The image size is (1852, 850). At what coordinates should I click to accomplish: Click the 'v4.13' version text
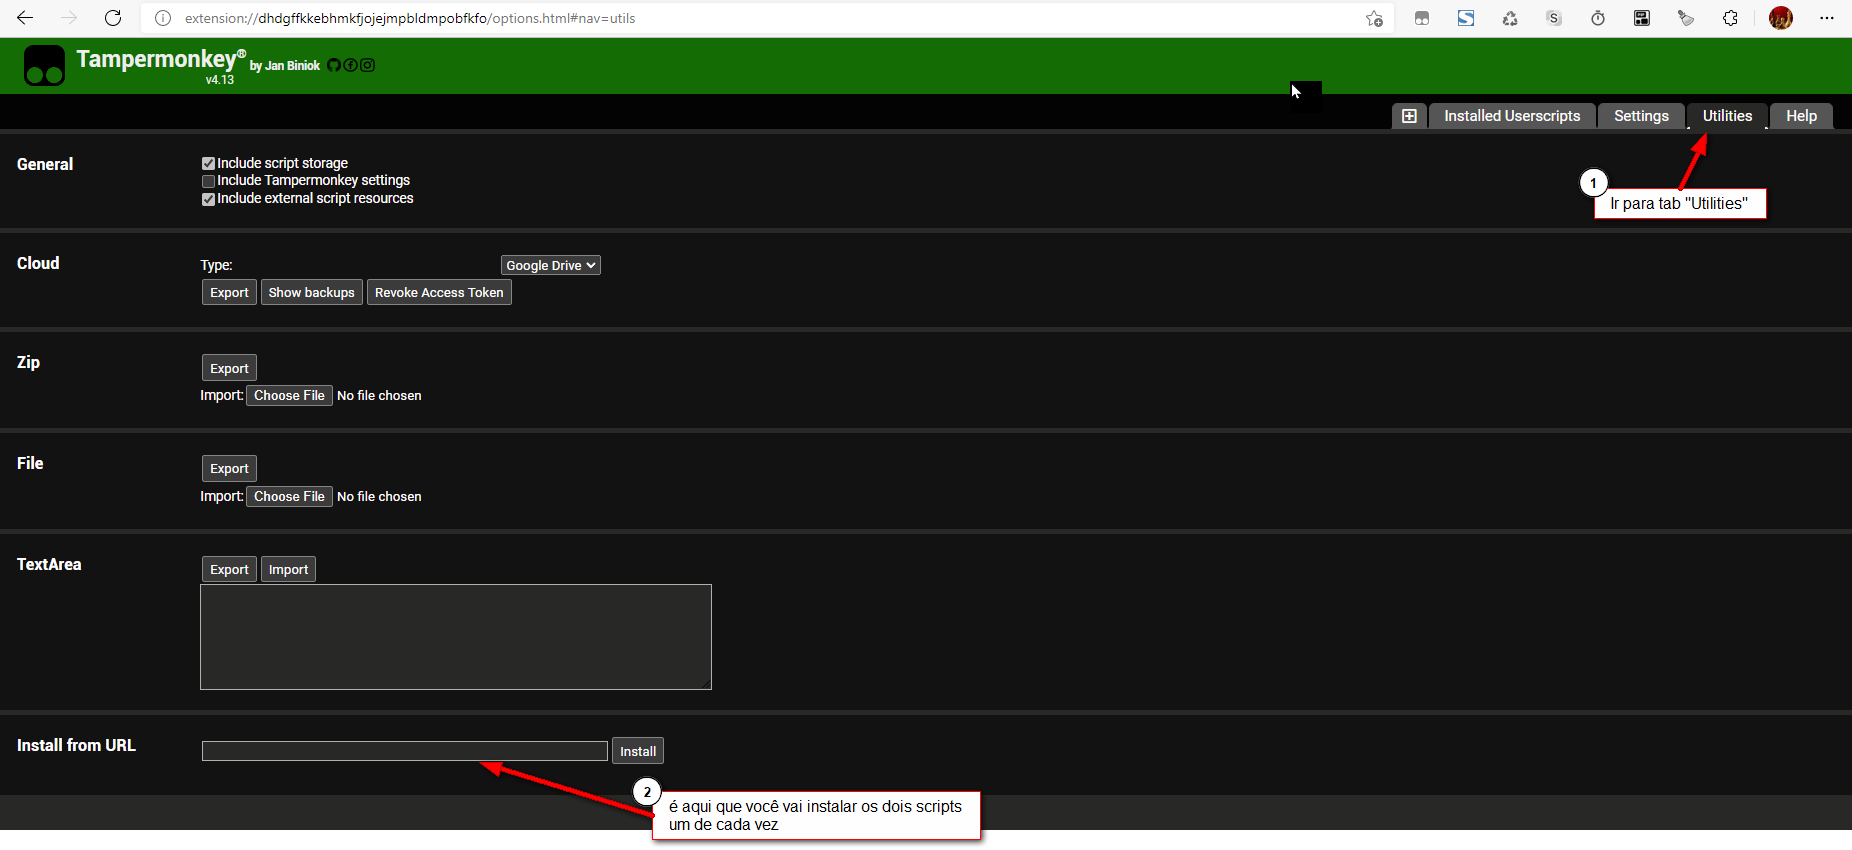[x=220, y=80]
